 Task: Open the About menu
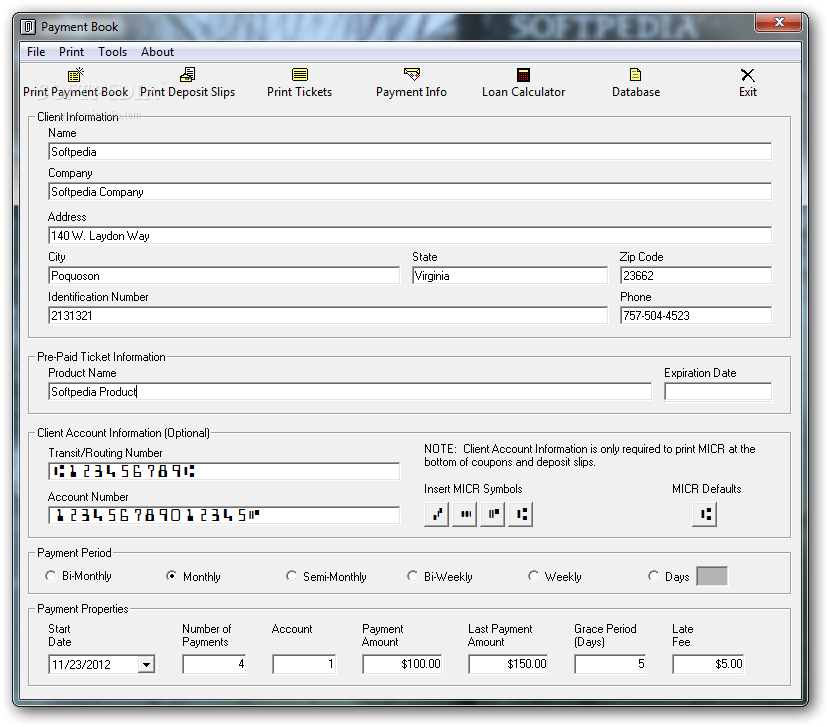158,52
